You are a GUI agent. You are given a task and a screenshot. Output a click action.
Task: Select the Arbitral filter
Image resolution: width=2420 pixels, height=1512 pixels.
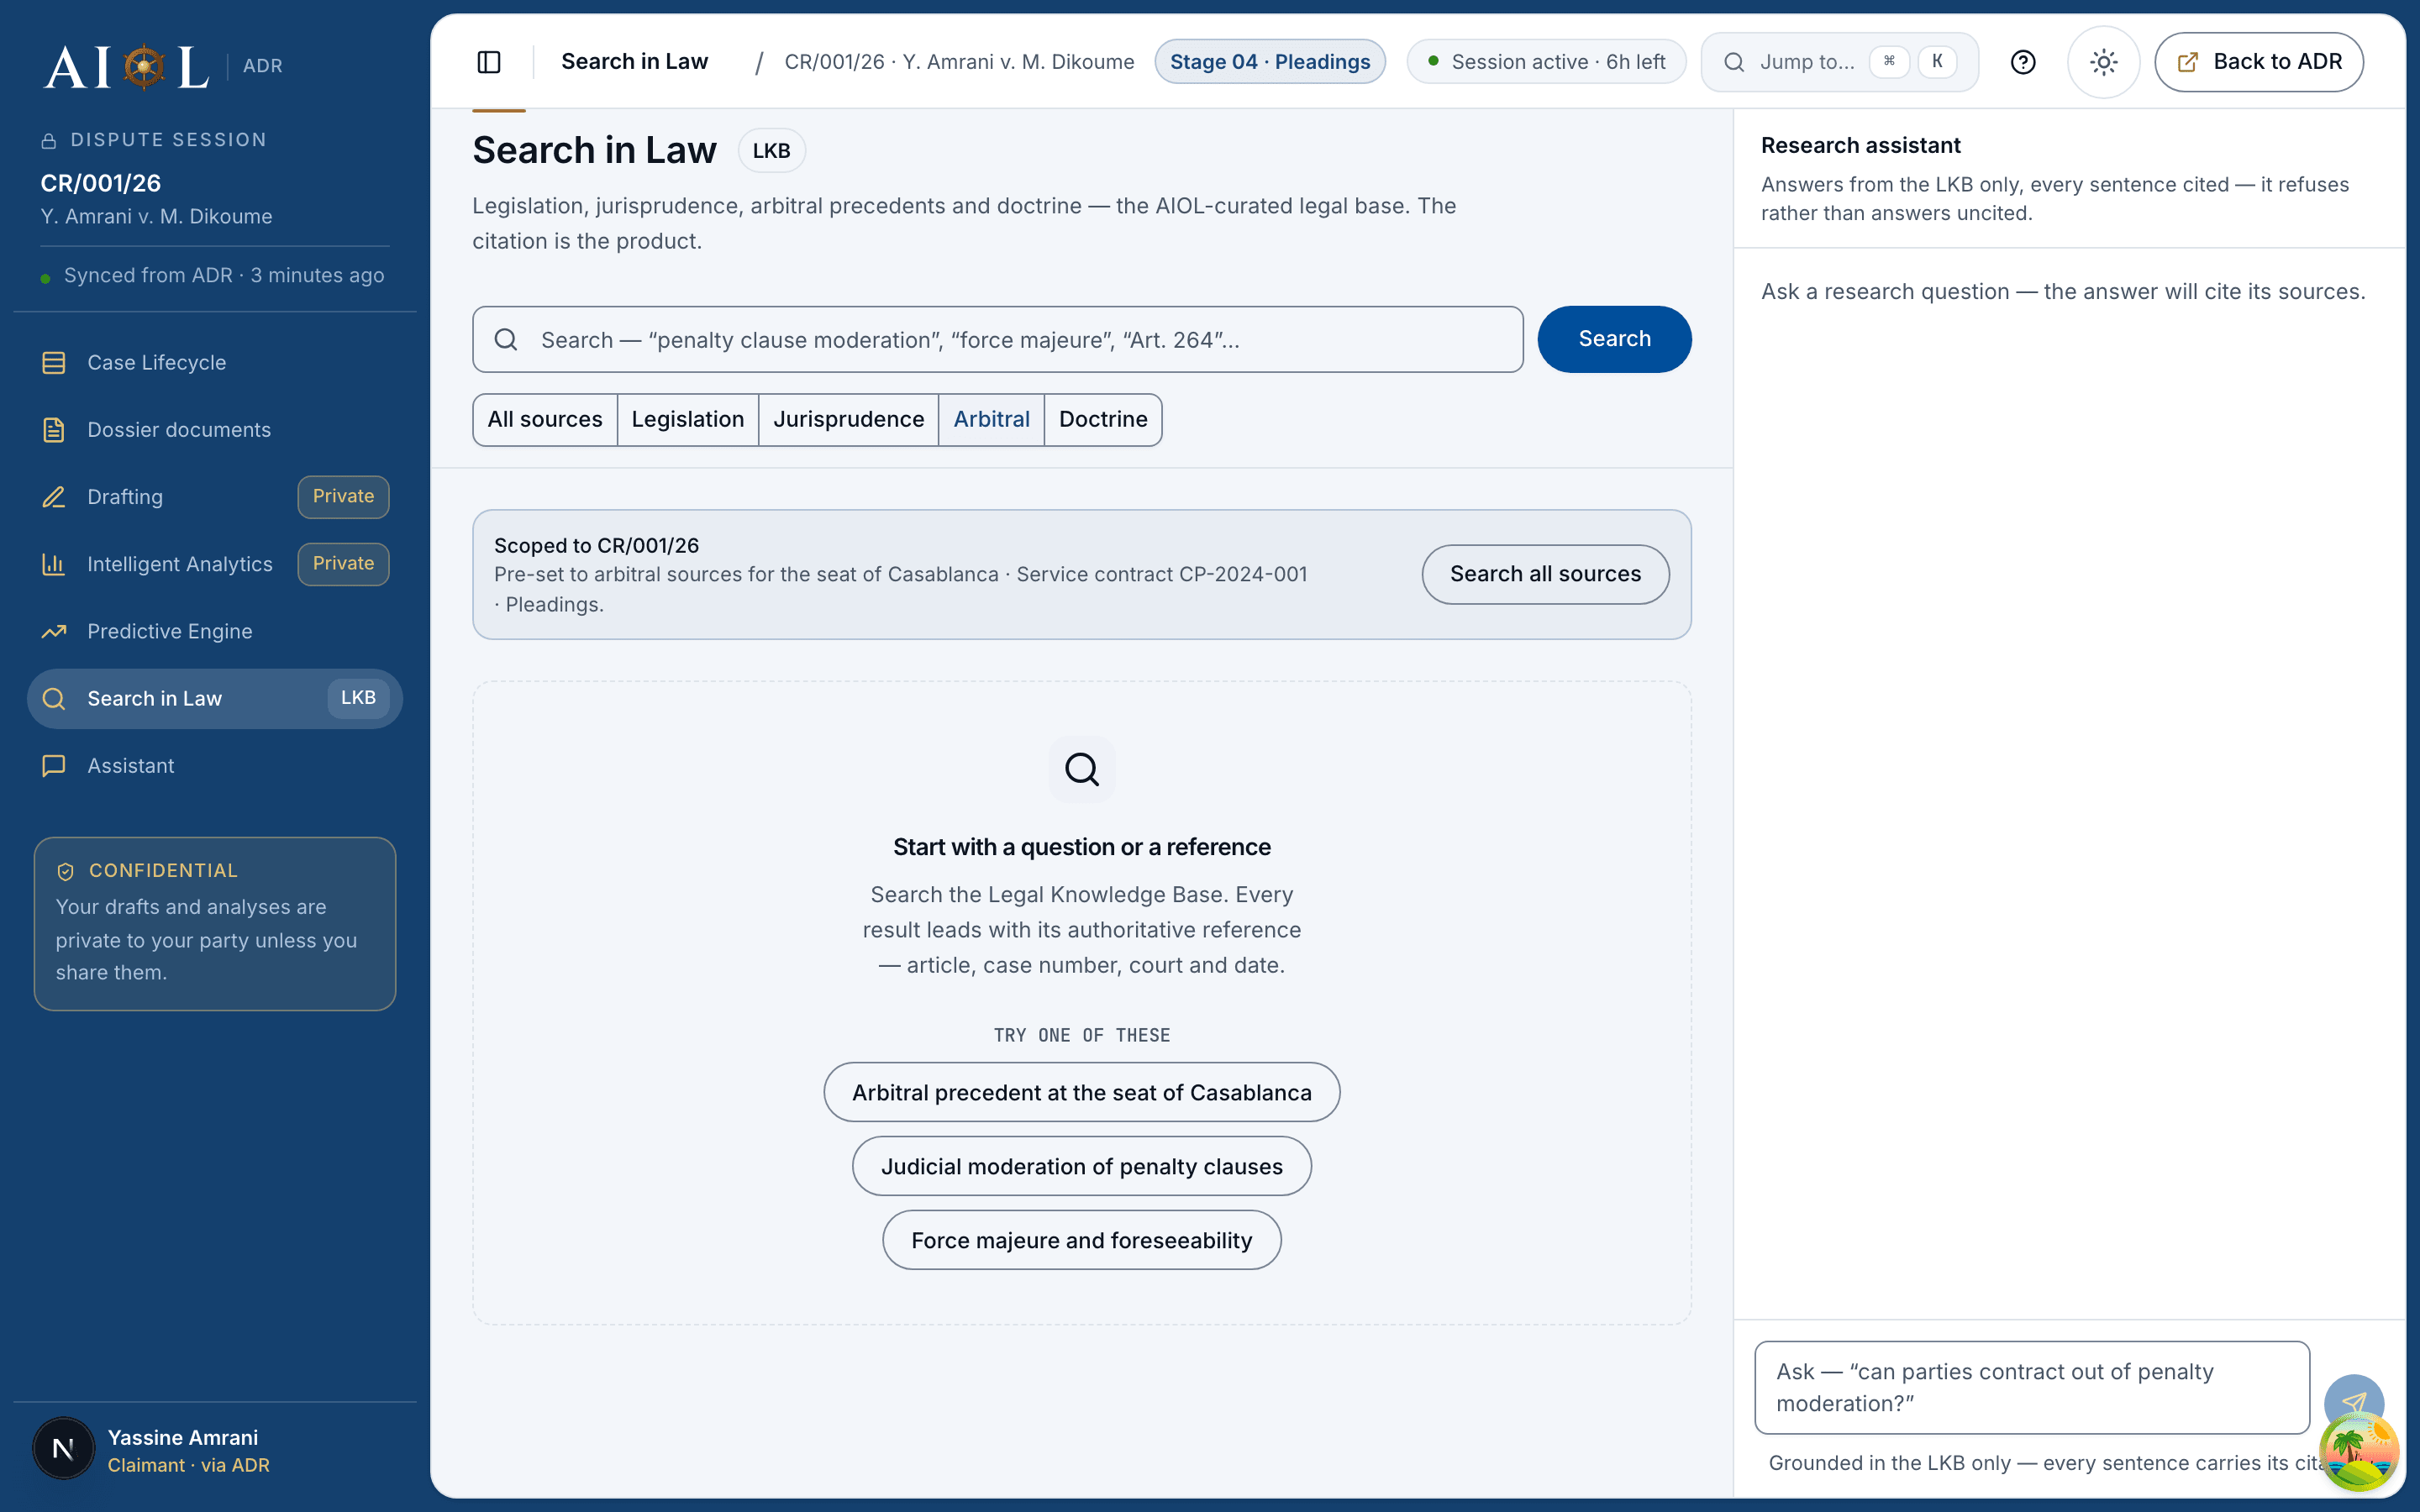coord(991,420)
